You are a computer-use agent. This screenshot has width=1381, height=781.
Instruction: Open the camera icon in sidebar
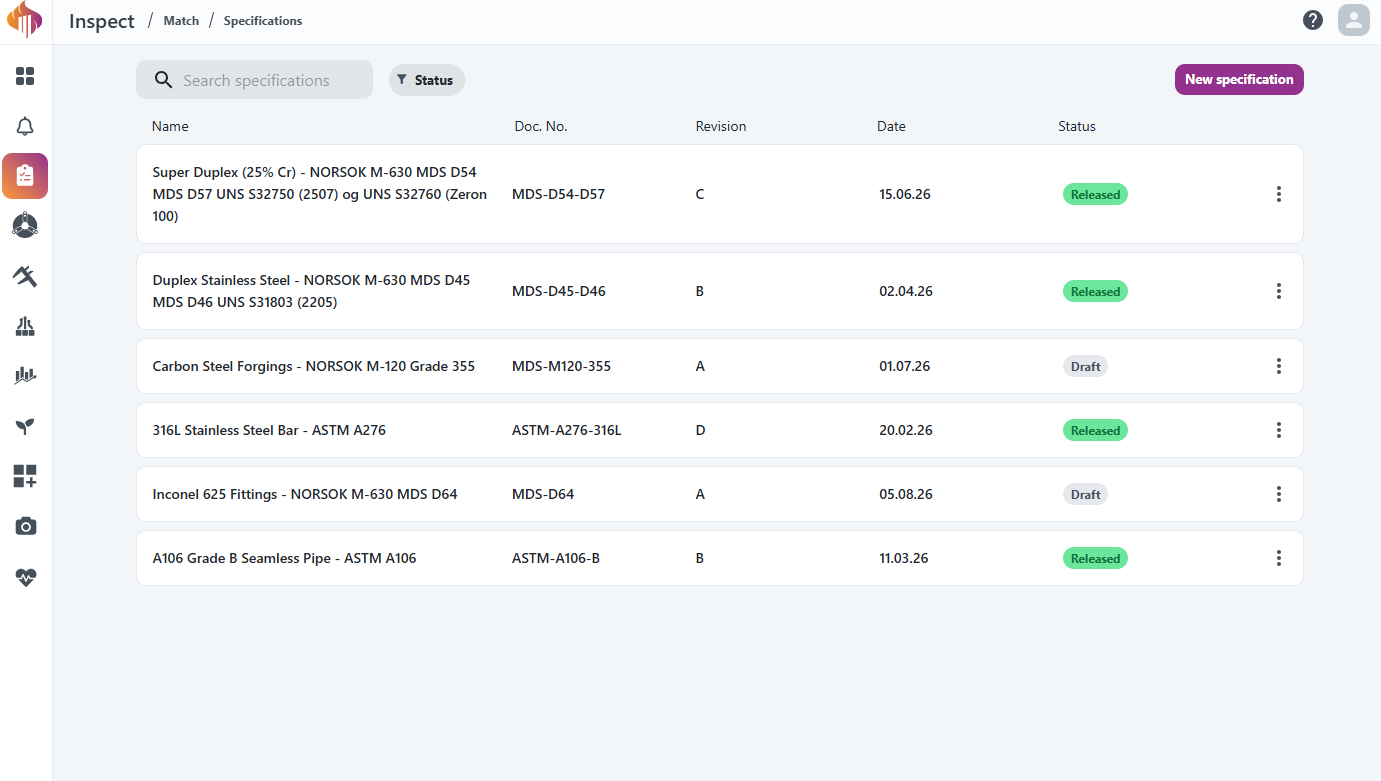pyautogui.click(x=25, y=526)
